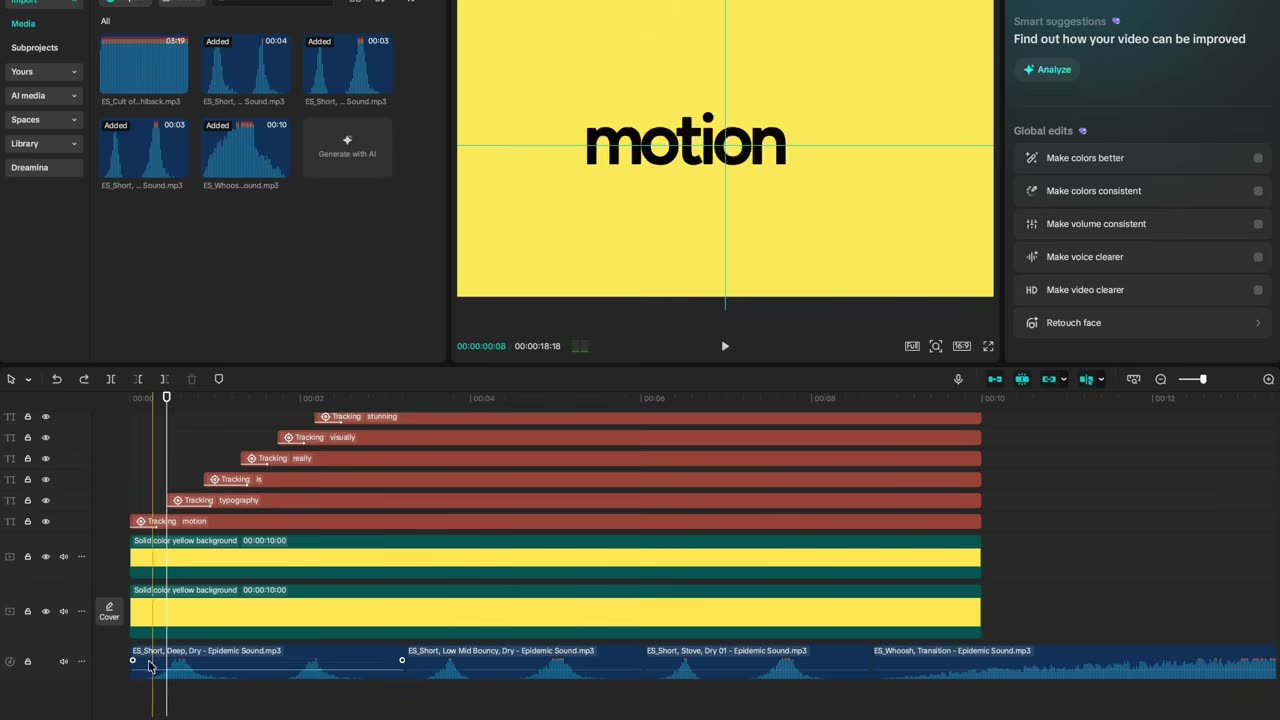Click the Analyze button
The width and height of the screenshot is (1280, 720).
1047,69
